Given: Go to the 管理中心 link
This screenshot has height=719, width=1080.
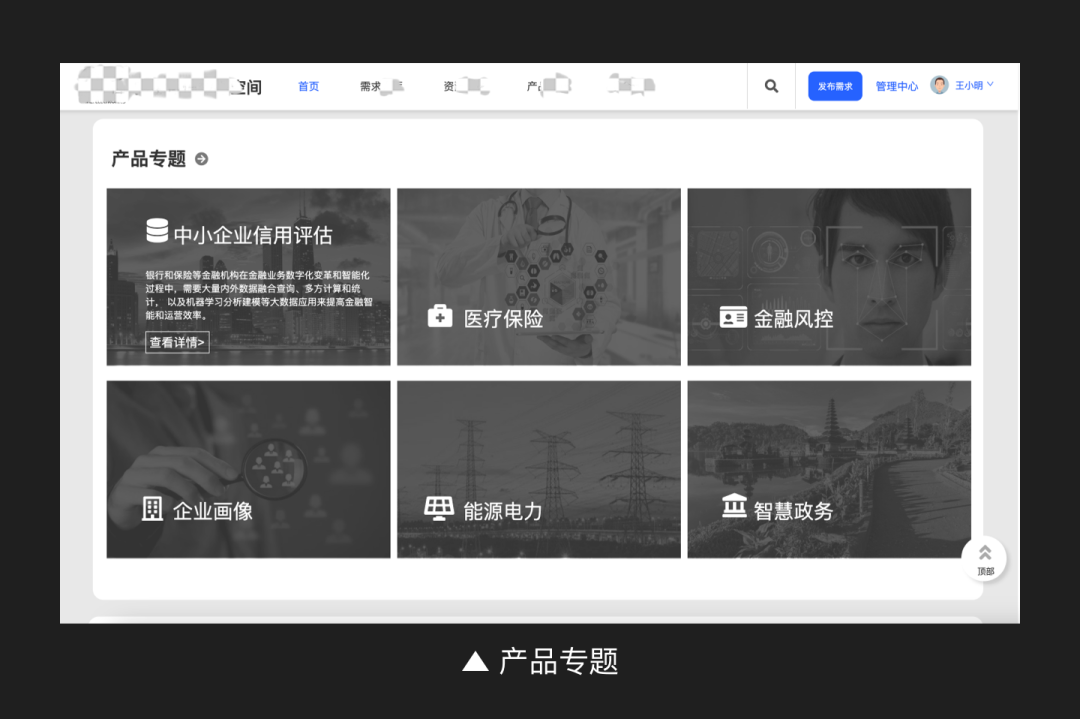Looking at the screenshot, I should tap(896, 87).
